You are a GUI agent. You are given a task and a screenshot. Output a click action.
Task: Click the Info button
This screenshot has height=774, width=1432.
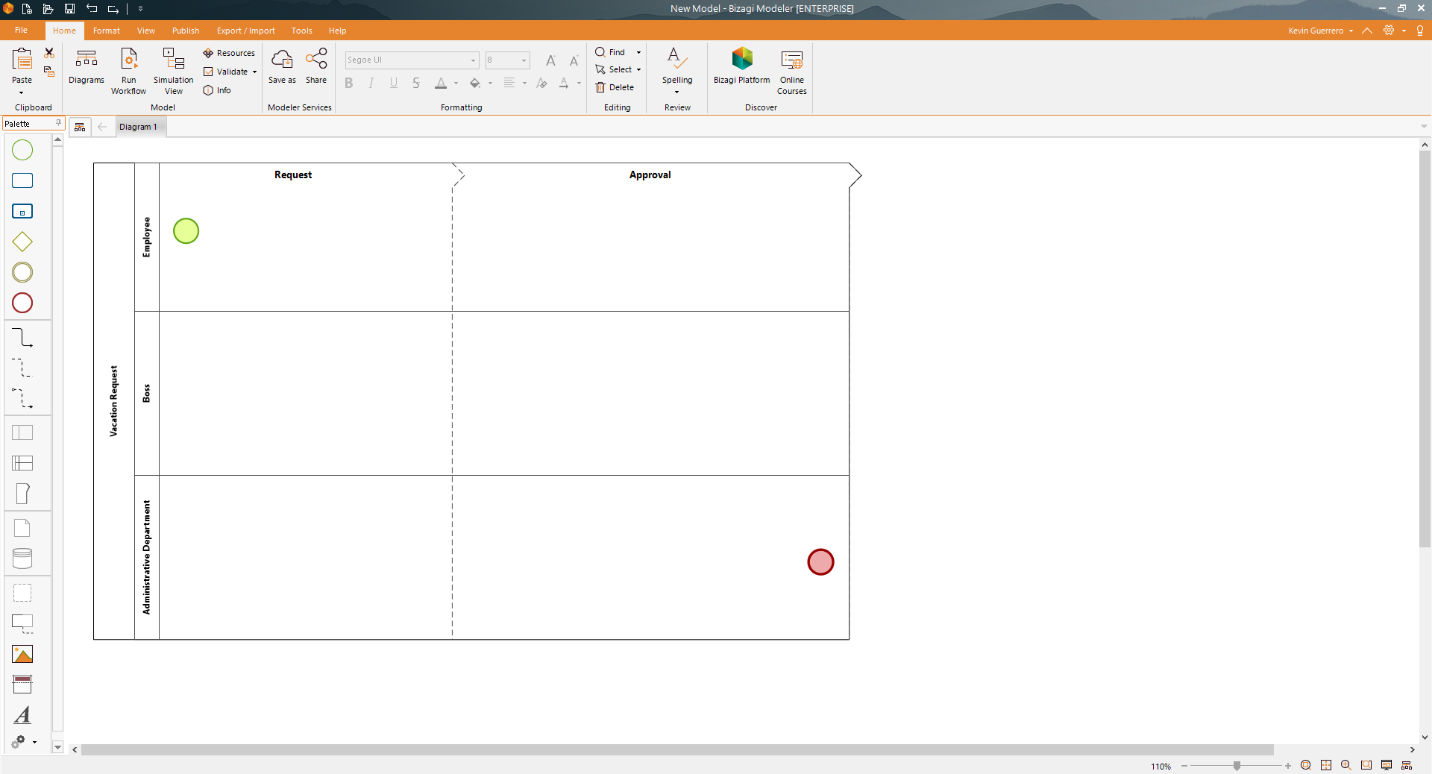click(x=217, y=90)
